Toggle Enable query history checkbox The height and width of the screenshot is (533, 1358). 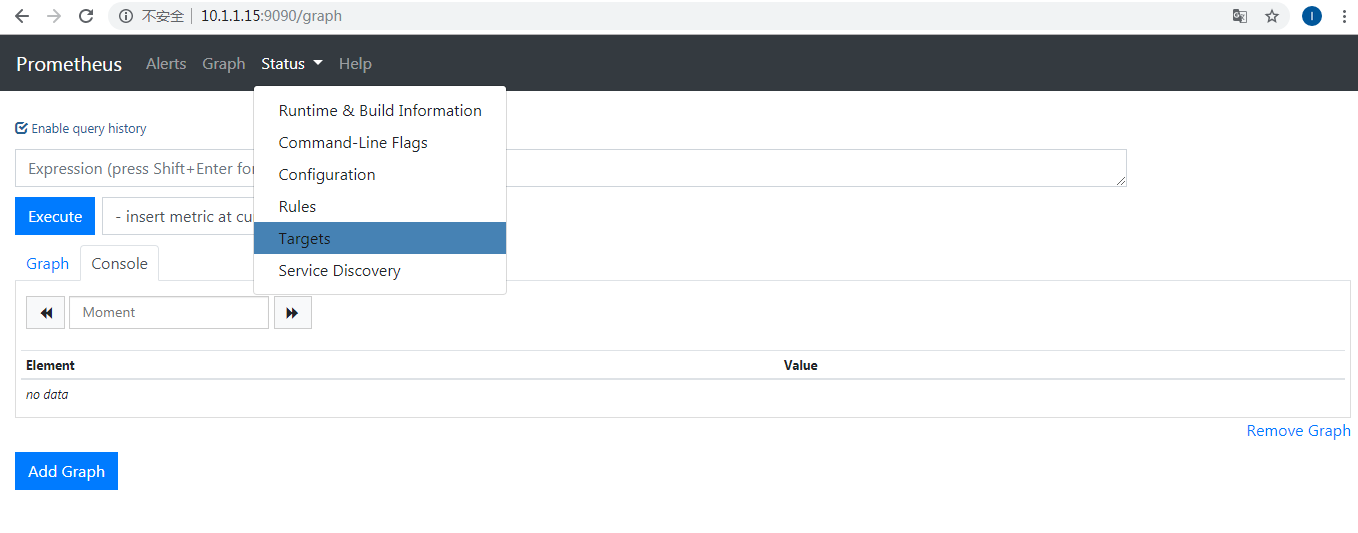(x=21, y=128)
